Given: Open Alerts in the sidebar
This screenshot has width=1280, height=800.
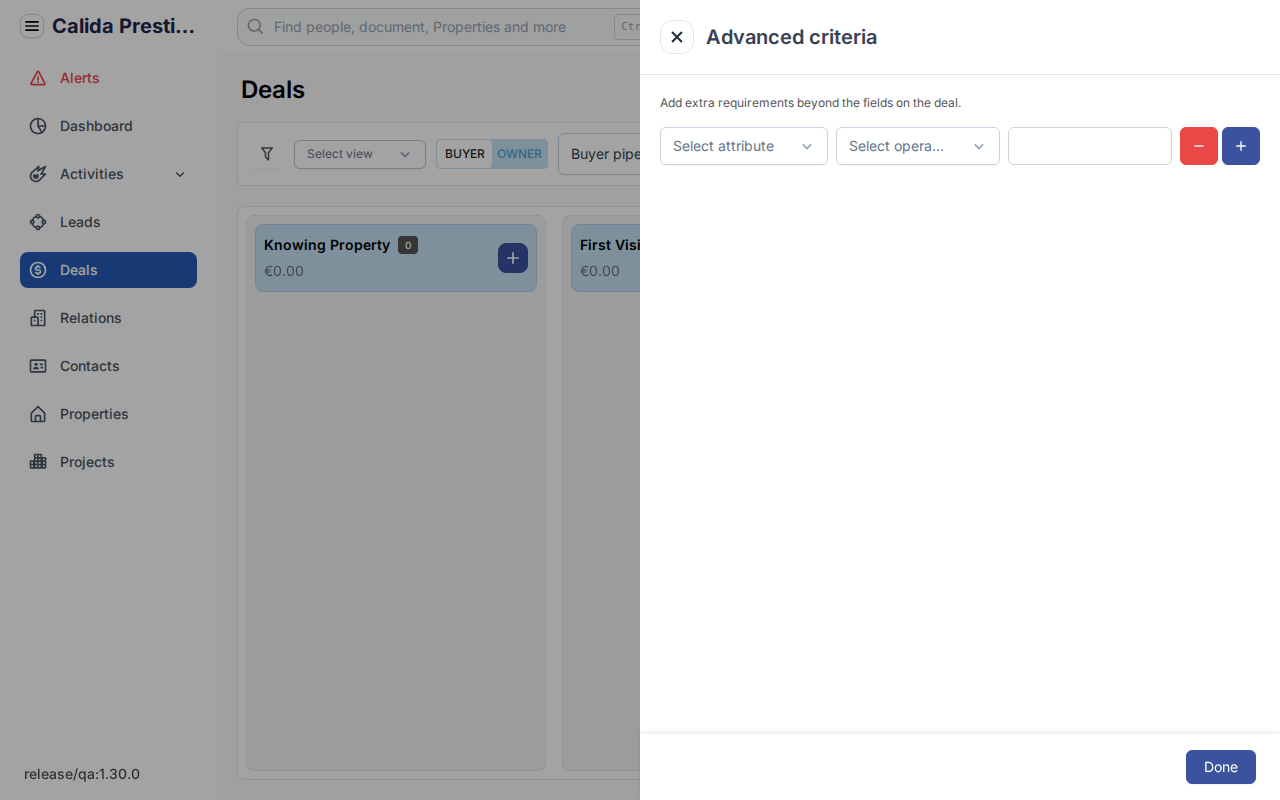Looking at the screenshot, I should 108,78.
